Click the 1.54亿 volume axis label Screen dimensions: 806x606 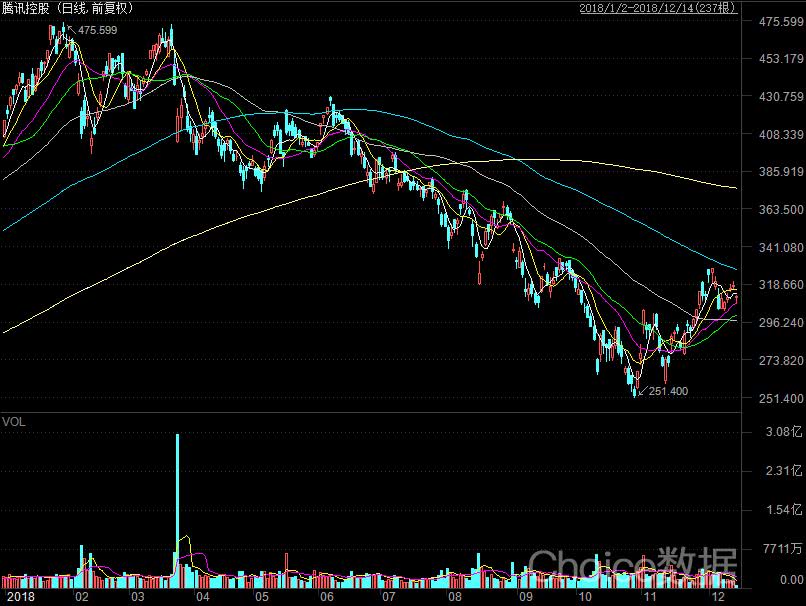(x=784, y=510)
